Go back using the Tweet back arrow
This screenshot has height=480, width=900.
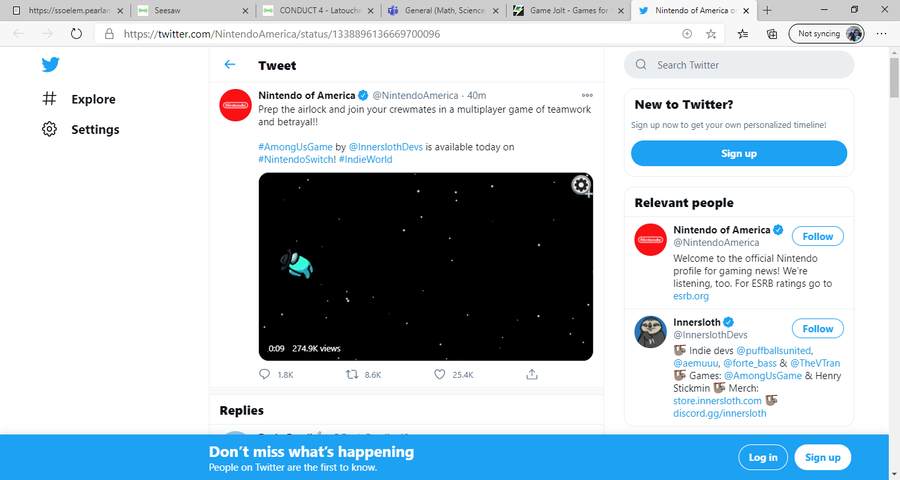pyautogui.click(x=230, y=65)
